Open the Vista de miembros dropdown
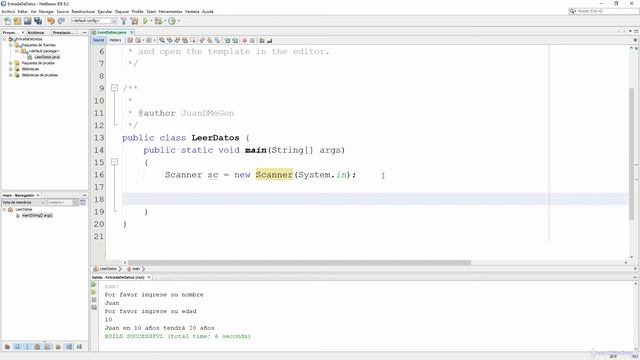Image resolution: width=640 pixels, height=360 pixels. coord(24,202)
